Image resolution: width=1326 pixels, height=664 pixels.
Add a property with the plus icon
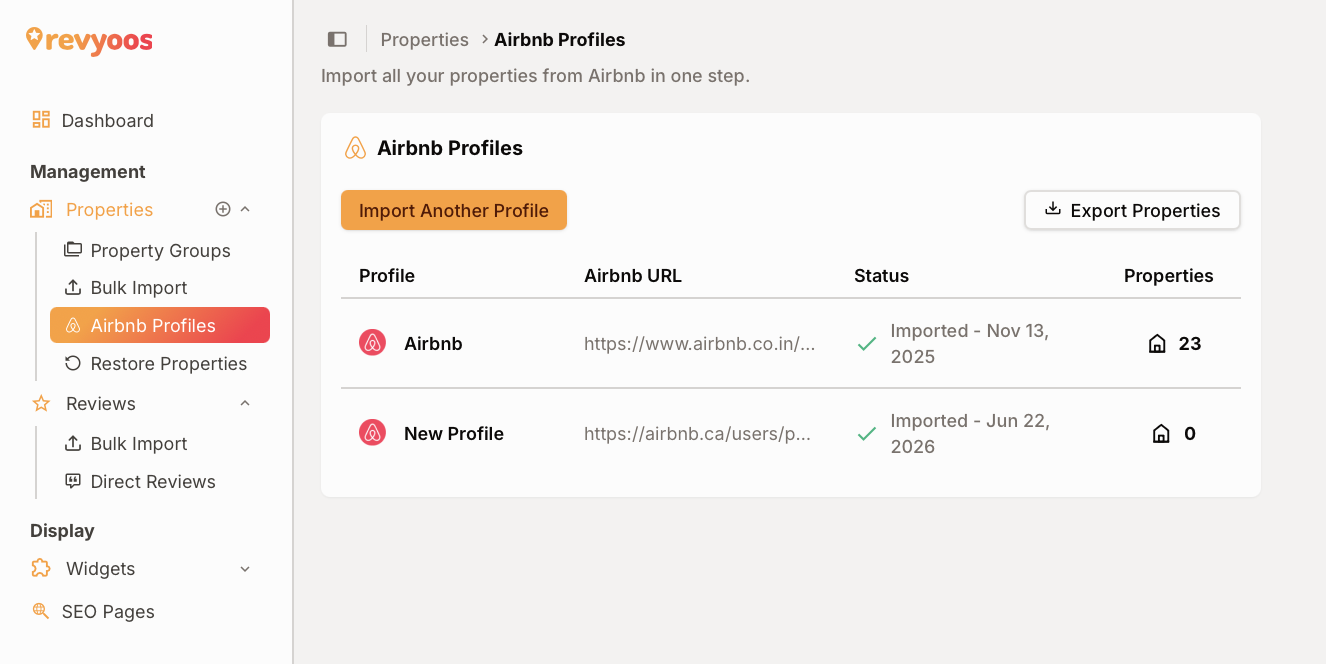click(x=223, y=209)
